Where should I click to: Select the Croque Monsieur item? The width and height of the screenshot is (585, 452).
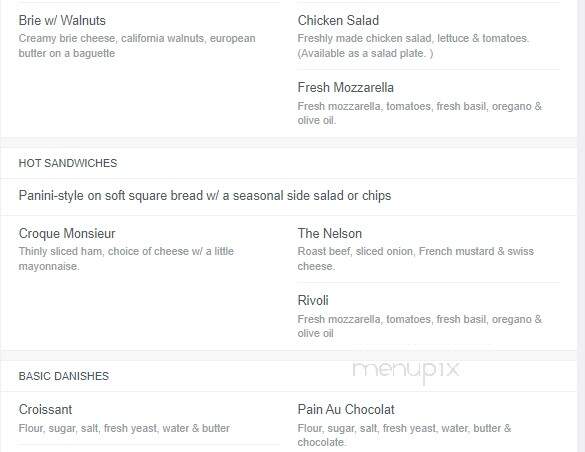coord(67,233)
